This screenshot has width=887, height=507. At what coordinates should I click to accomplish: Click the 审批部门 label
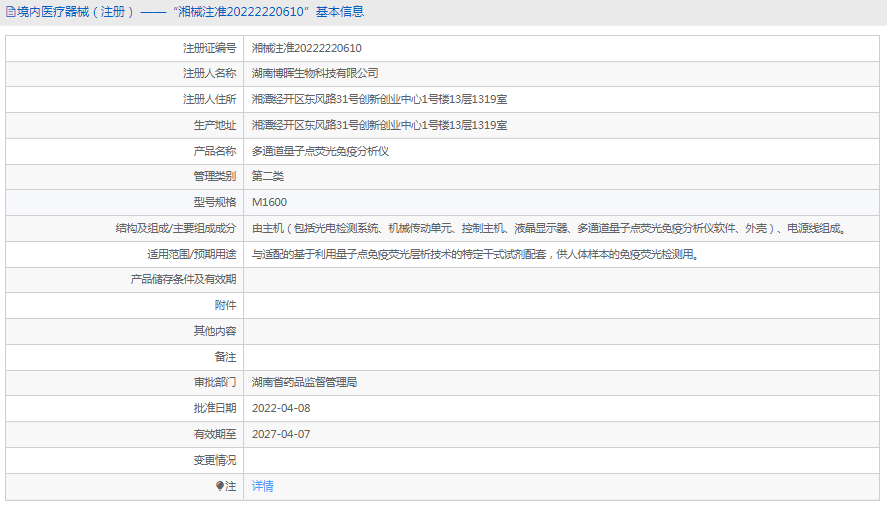pyautogui.click(x=215, y=383)
